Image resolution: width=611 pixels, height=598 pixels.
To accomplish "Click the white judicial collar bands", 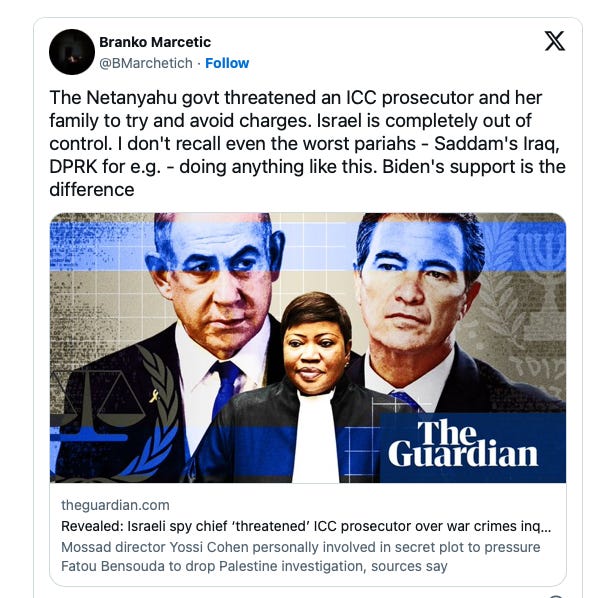I will 315,436.
